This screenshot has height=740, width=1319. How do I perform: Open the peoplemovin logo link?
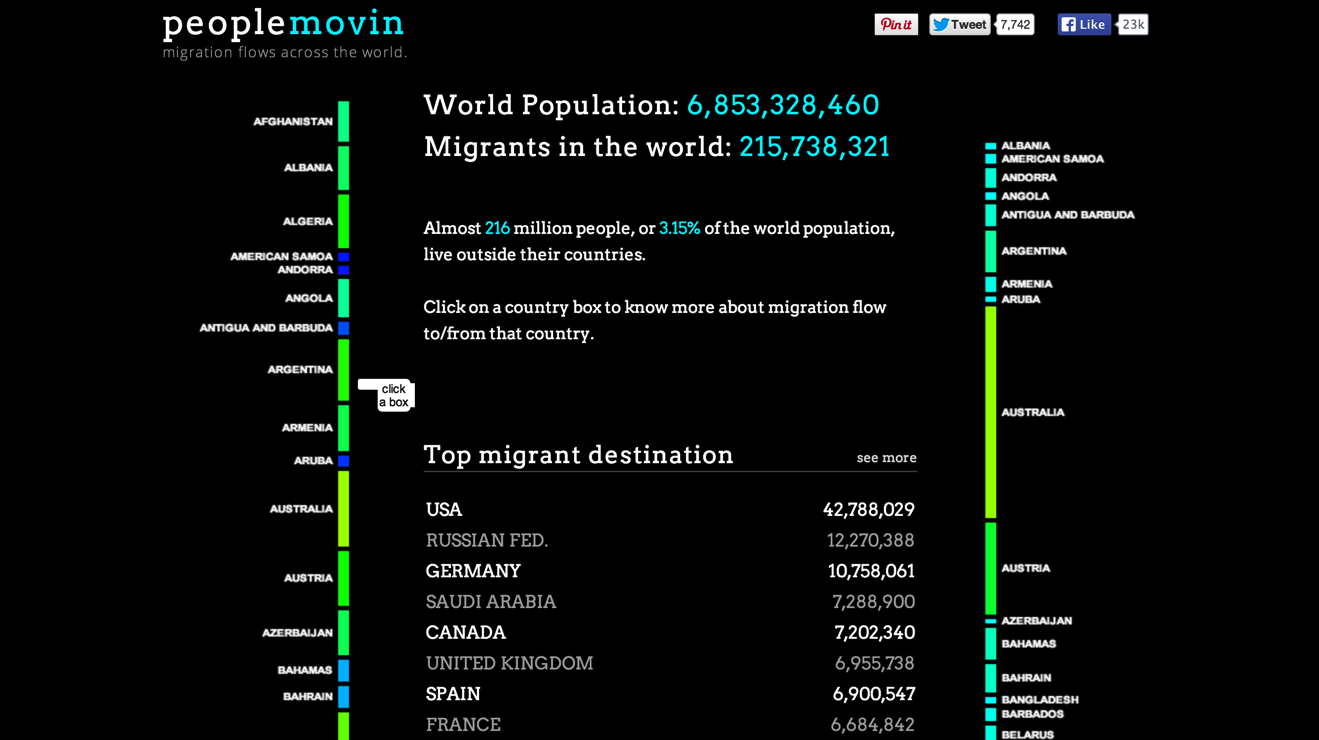[x=284, y=23]
